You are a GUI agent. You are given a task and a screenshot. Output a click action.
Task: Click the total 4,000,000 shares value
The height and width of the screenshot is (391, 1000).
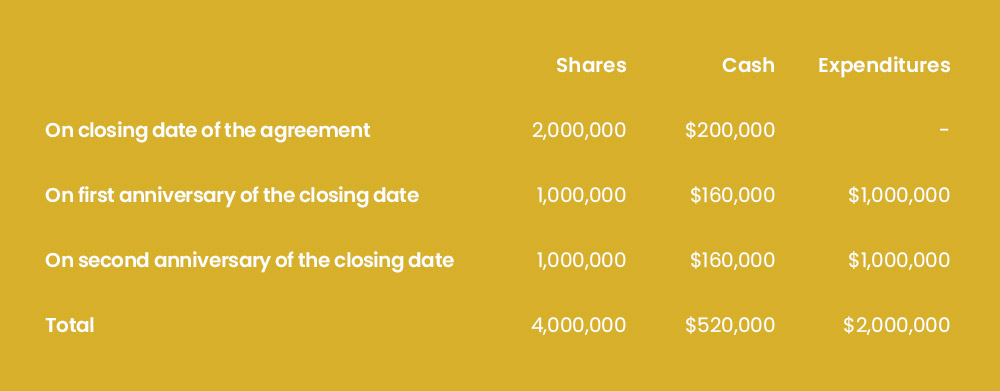point(578,326)
